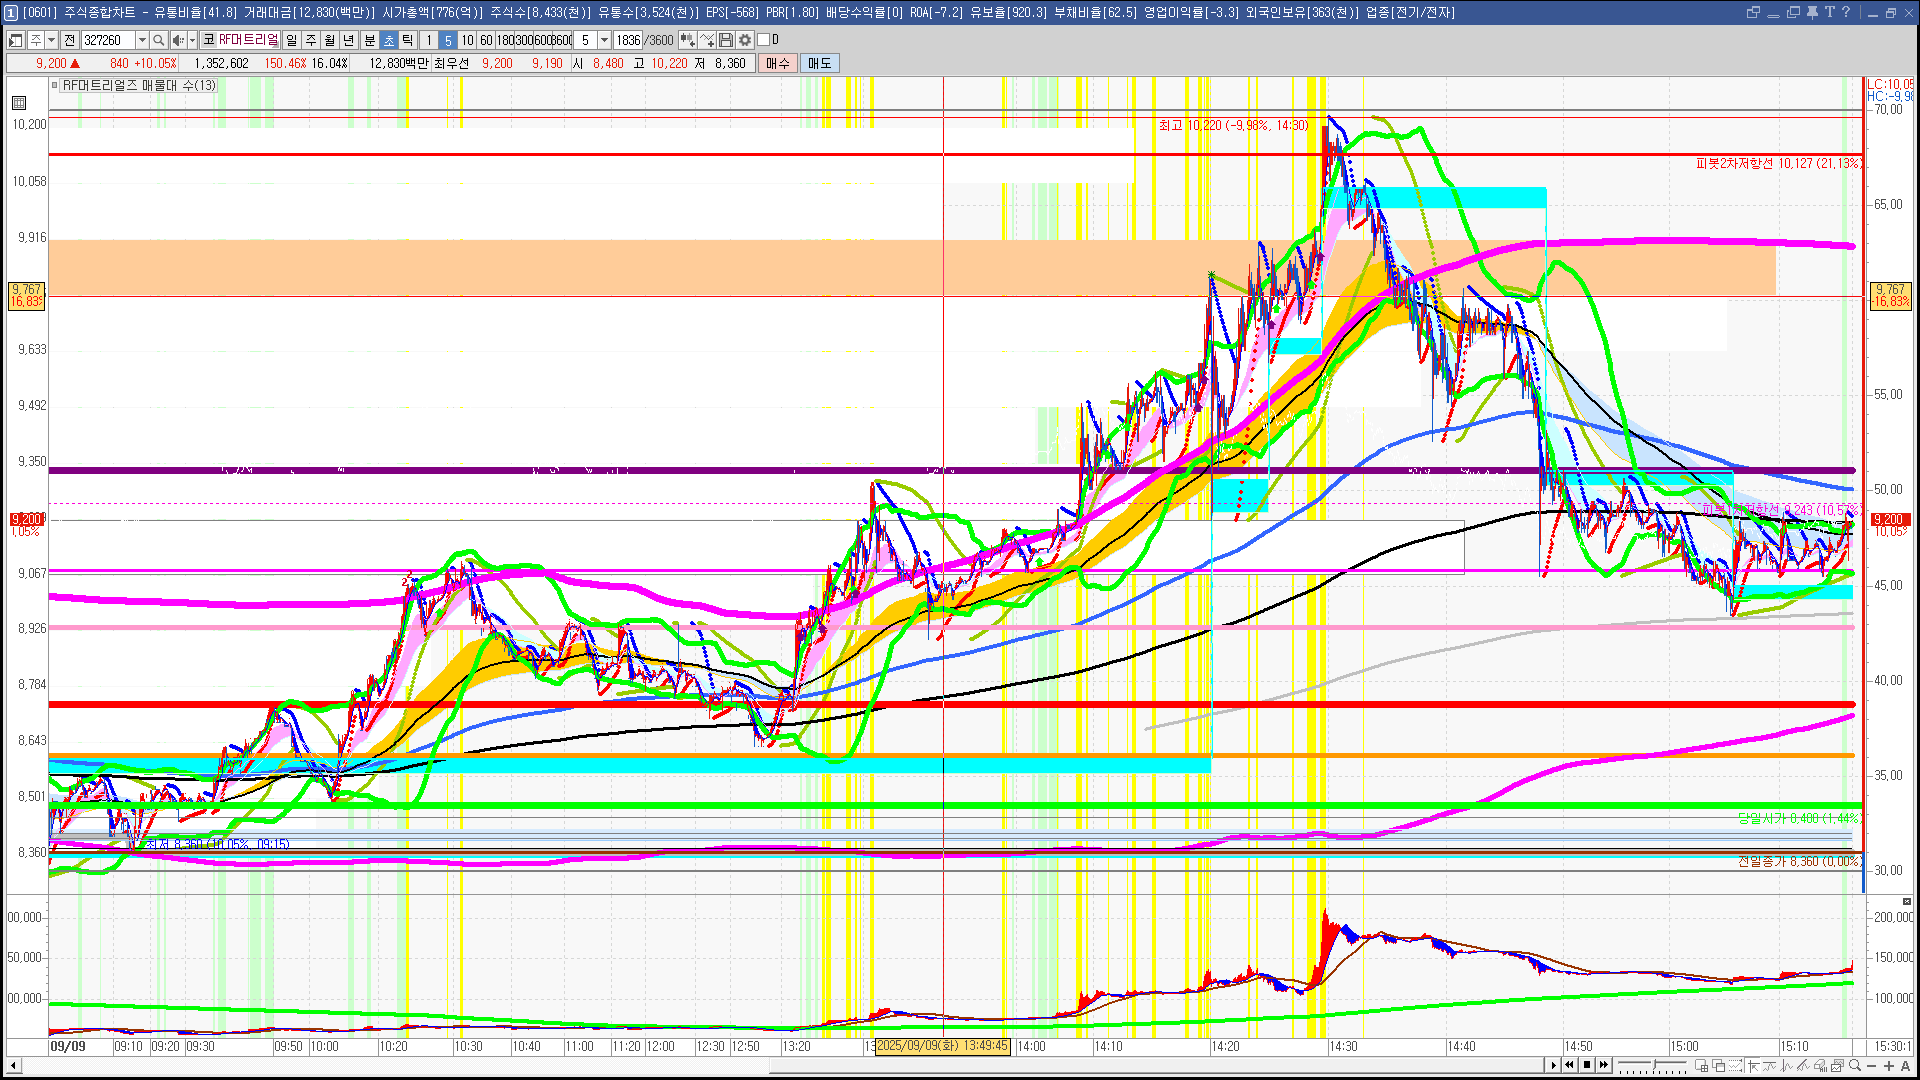Click the 매도 sell button

[x=819, y=63]
